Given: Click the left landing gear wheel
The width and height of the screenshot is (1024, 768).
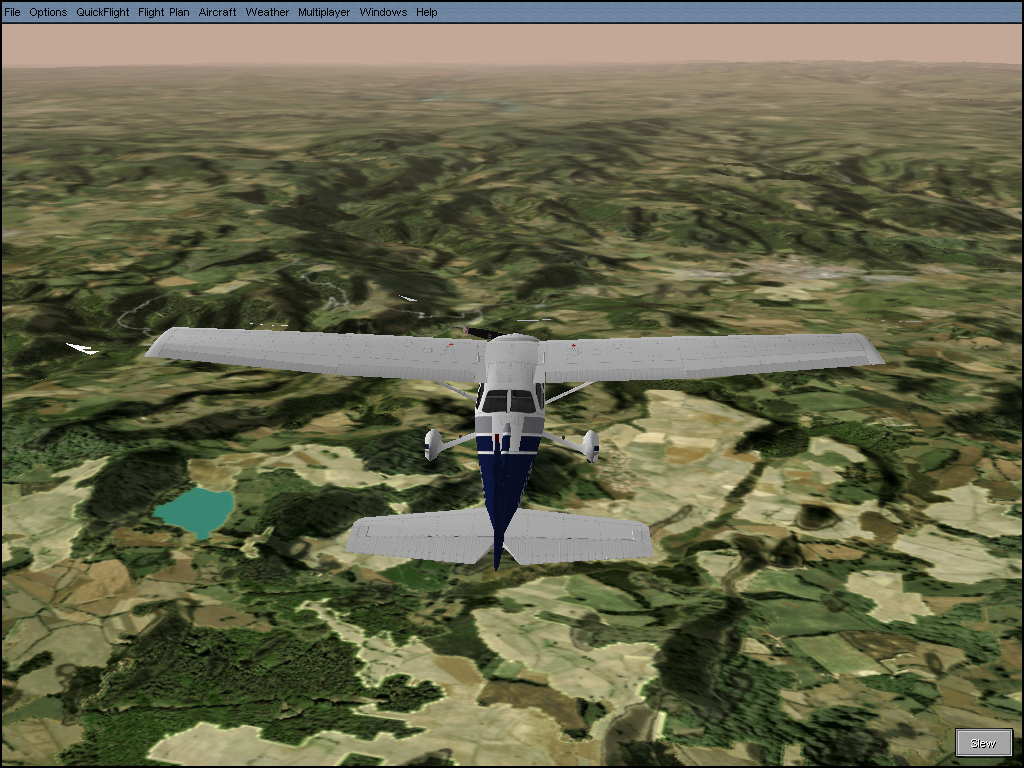Looking at the screenshot, I should pyautogui.click(x=432, y=445).
